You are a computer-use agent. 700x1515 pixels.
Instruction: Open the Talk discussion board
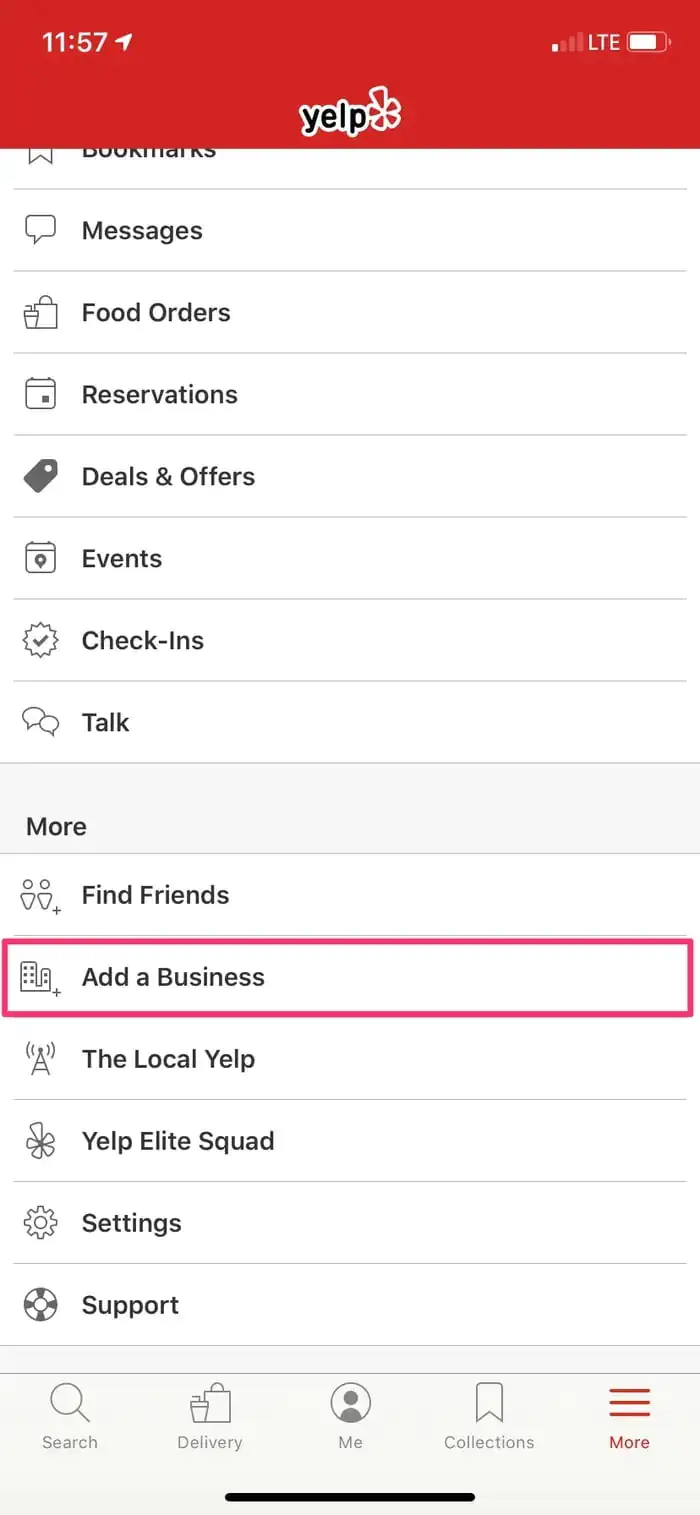click(x=105, y=722)
